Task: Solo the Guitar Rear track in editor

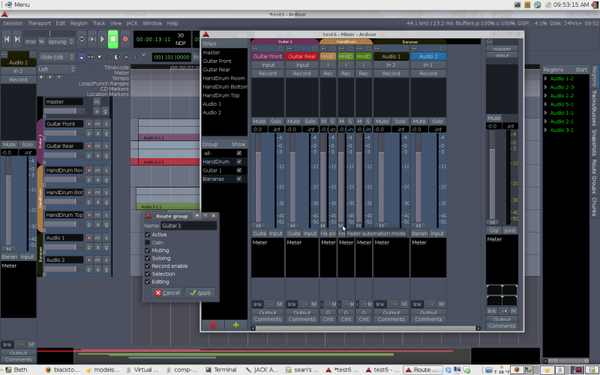Action: coord(106,146)
